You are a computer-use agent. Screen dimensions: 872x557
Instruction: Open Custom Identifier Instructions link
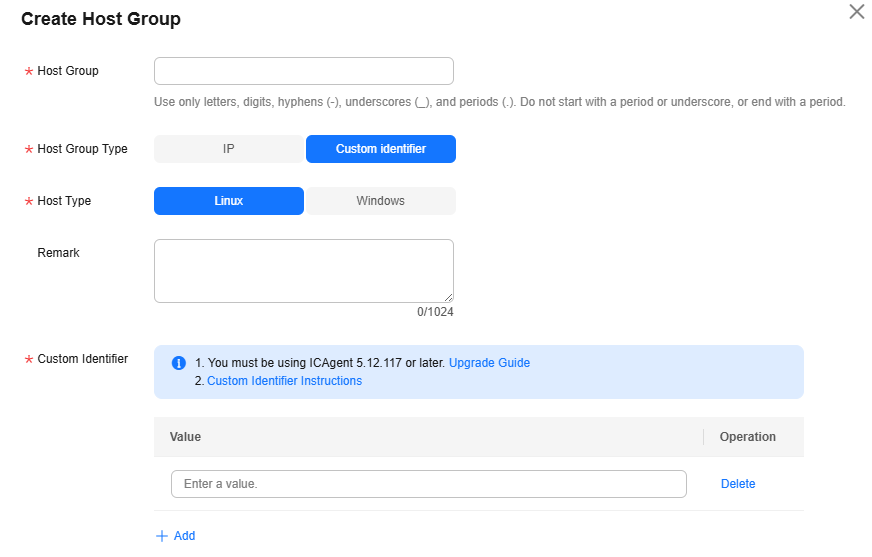pyautogui.click(x=285, y=381)
